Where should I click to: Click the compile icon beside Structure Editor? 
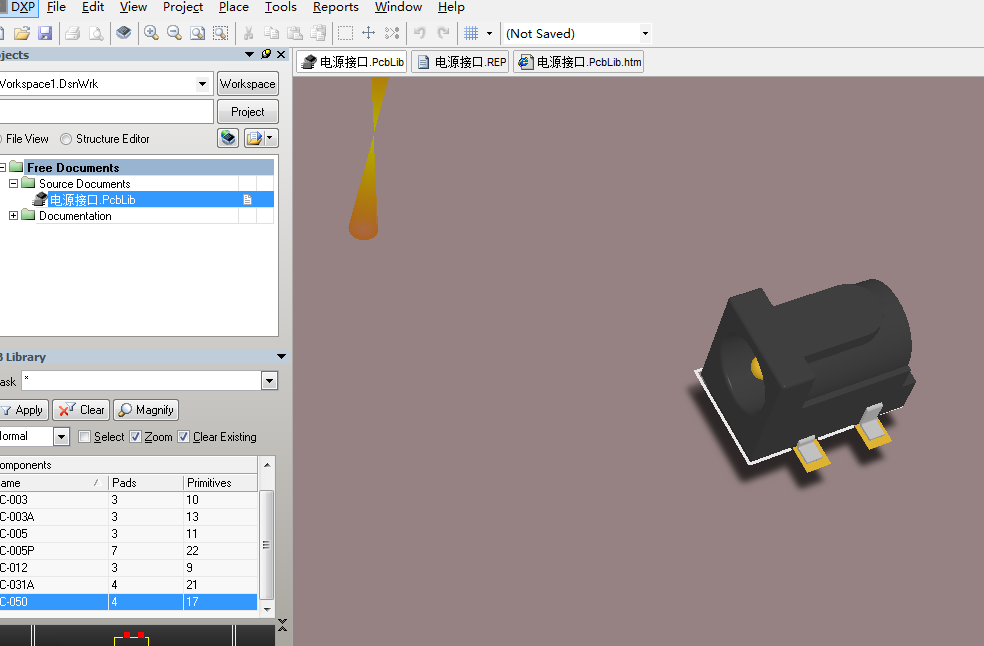(228, 138)
